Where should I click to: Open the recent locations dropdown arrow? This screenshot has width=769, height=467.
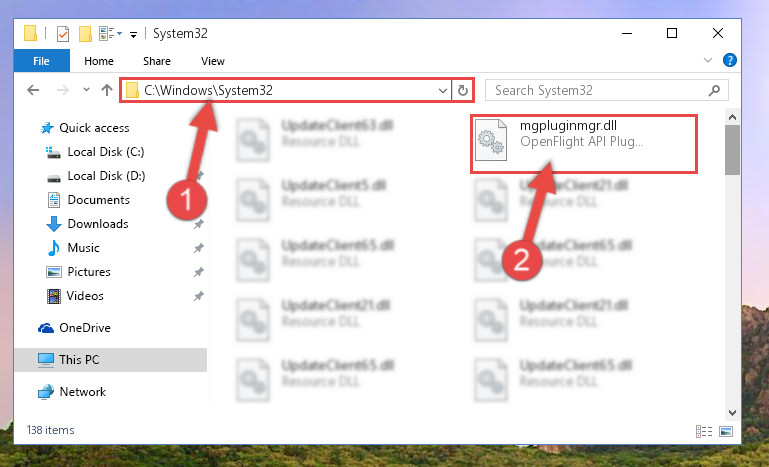86,90
